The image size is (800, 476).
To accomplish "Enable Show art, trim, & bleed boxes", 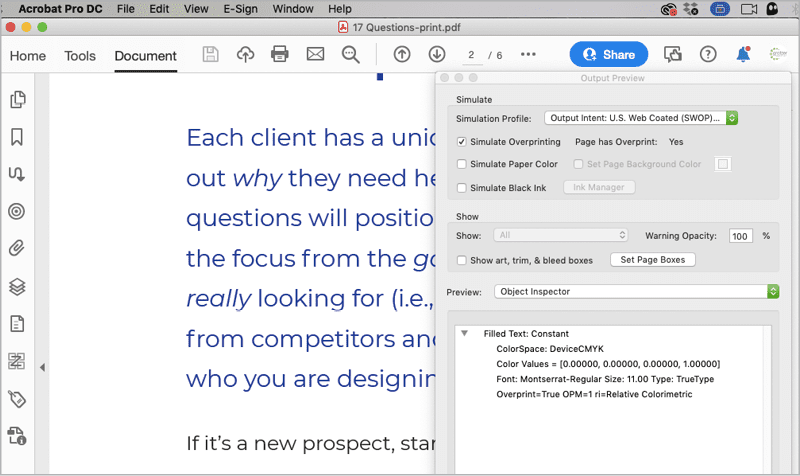I will [x=461, y=260].
